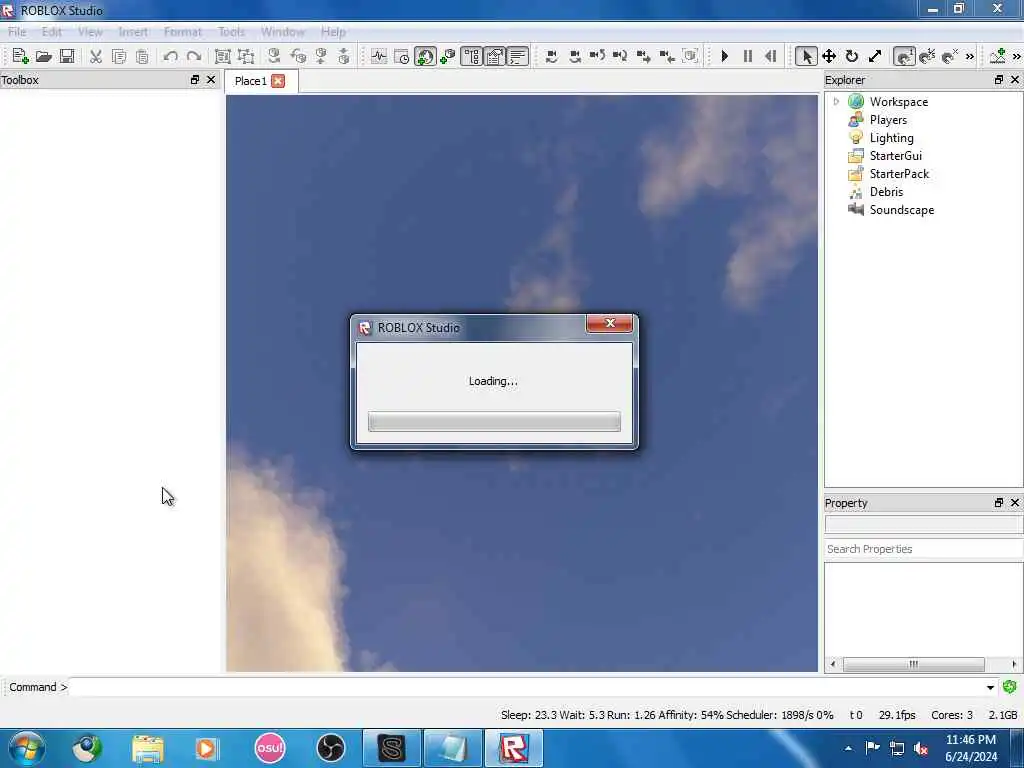Select Lighting in Explorer

tap(891, 138)
